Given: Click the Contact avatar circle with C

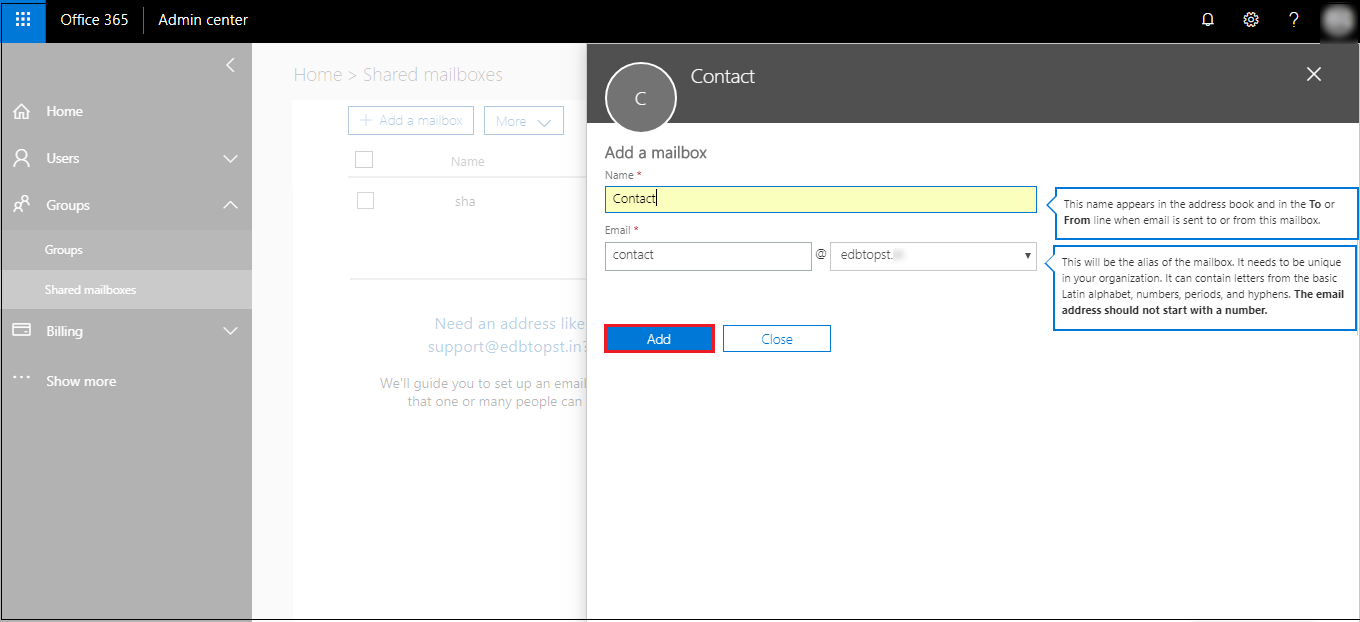Looking at the screenshot, I should coord(641,98).
